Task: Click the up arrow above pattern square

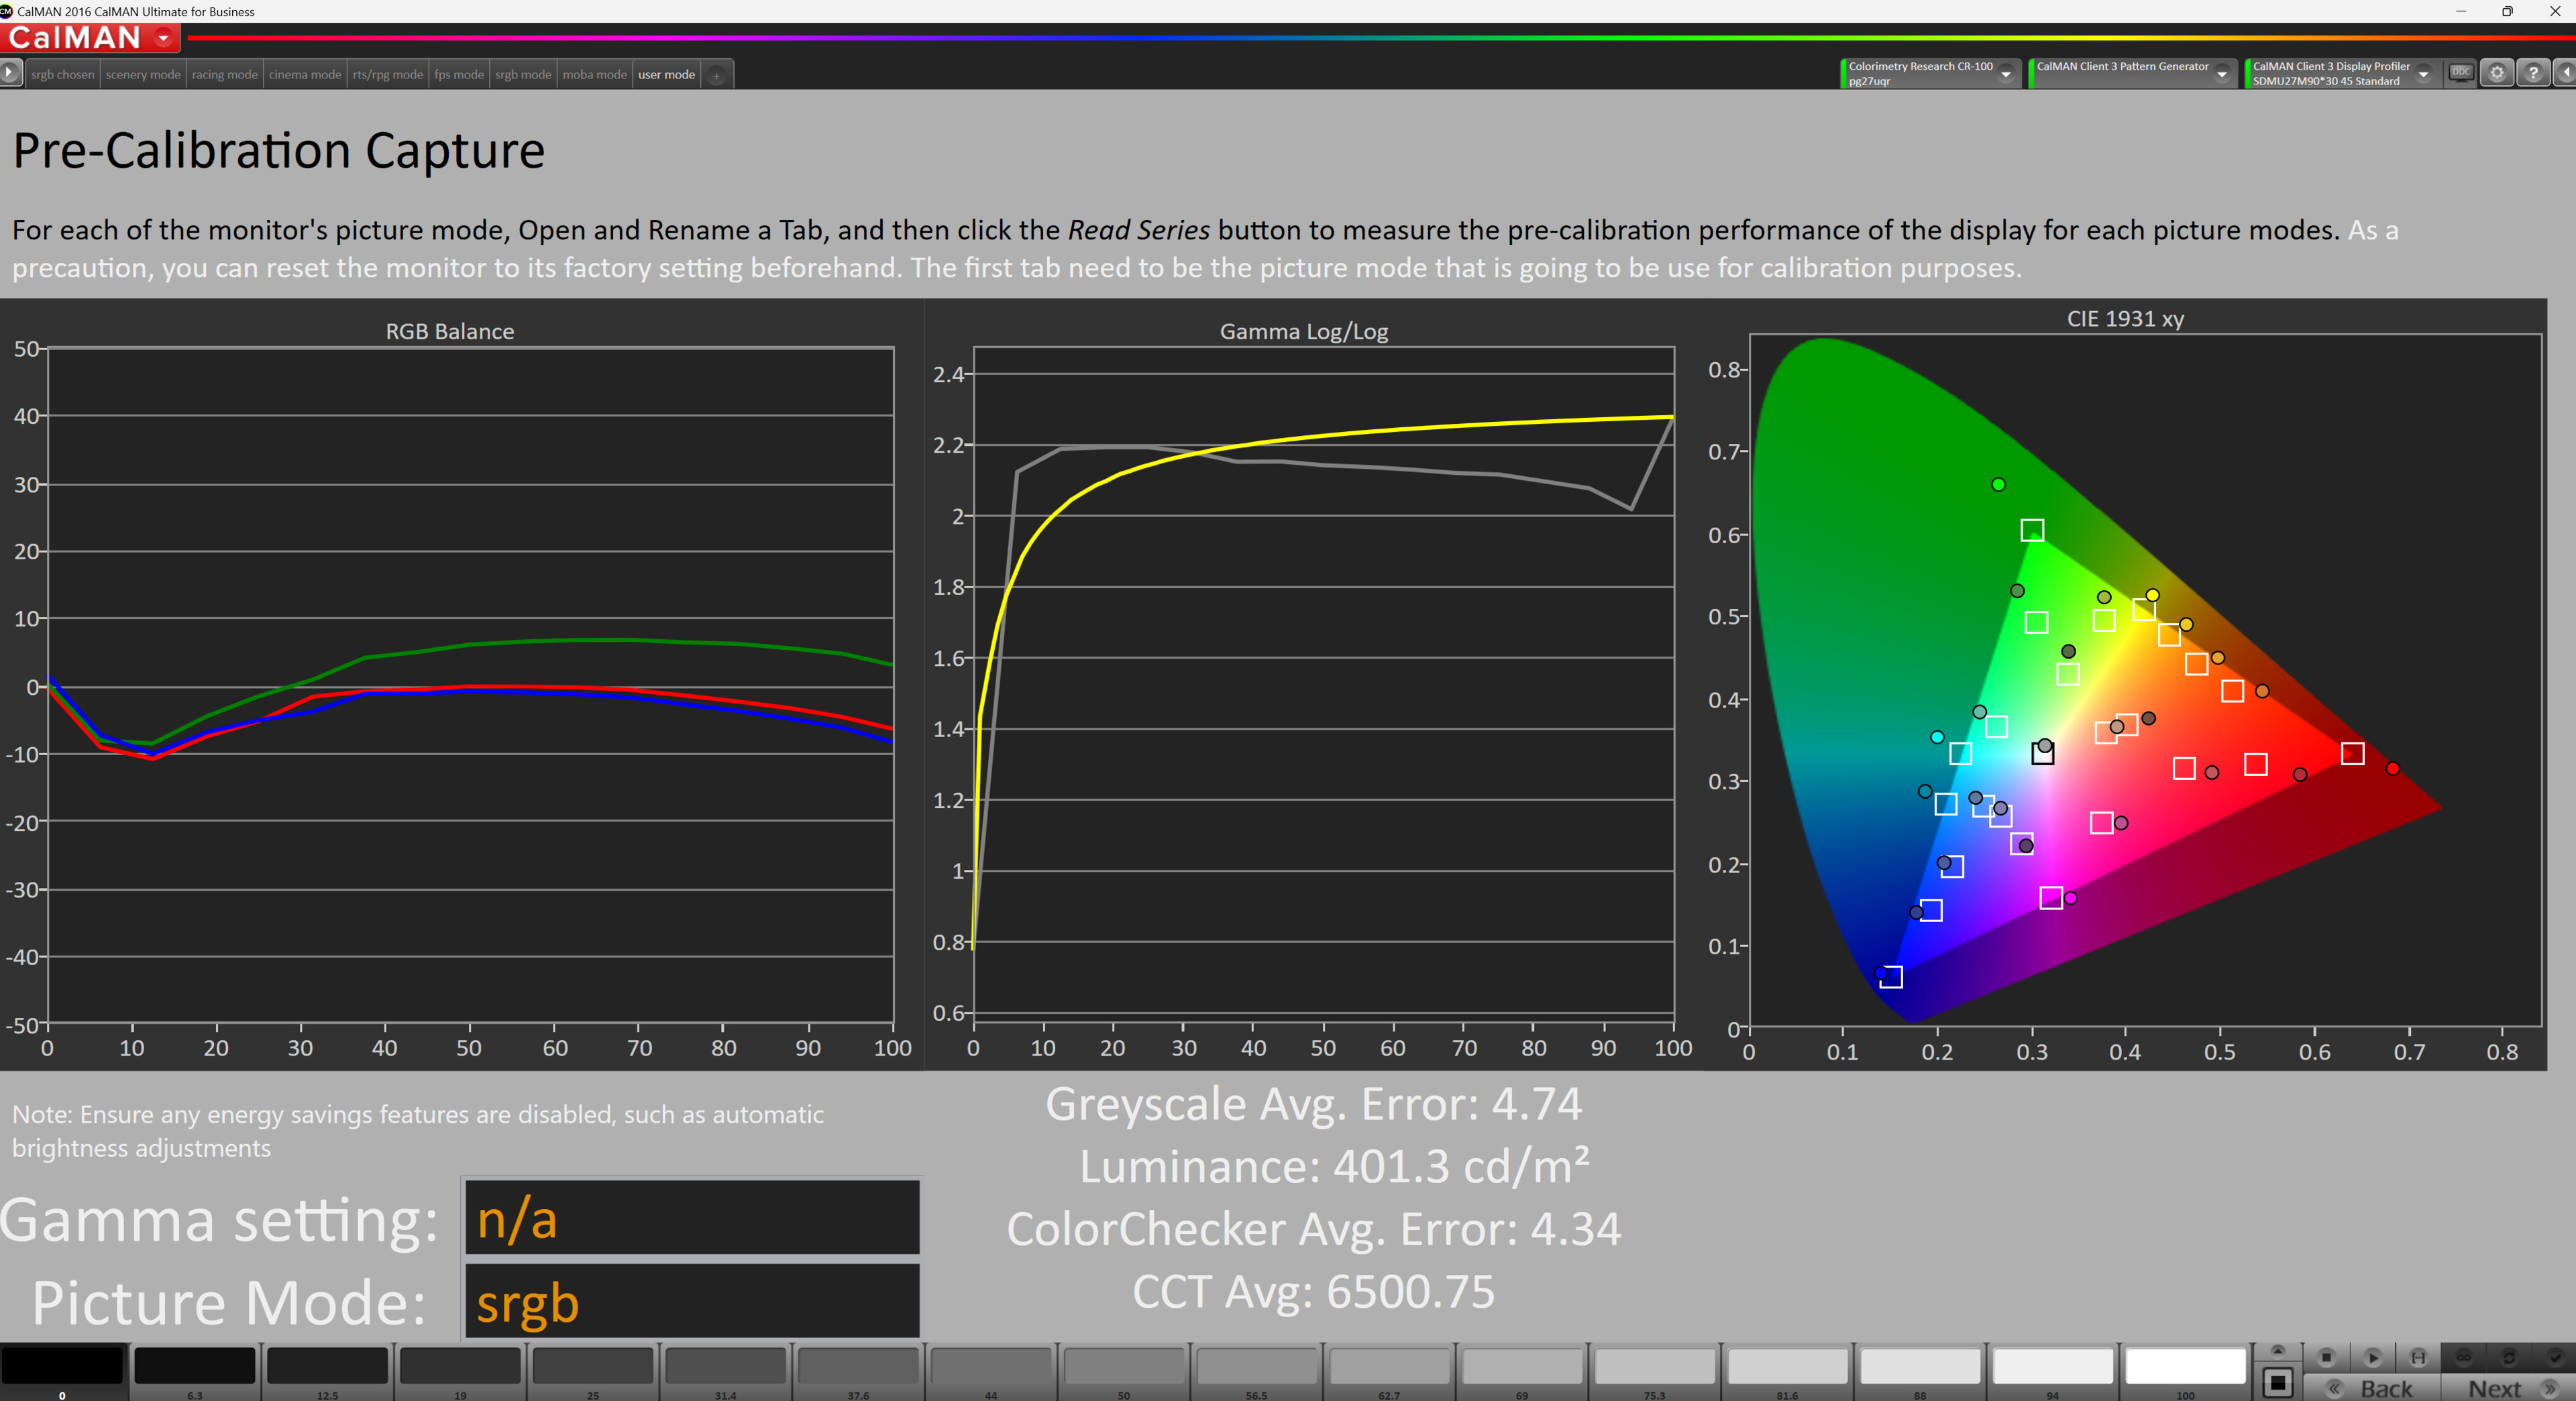Action: pos(2278,1351)
